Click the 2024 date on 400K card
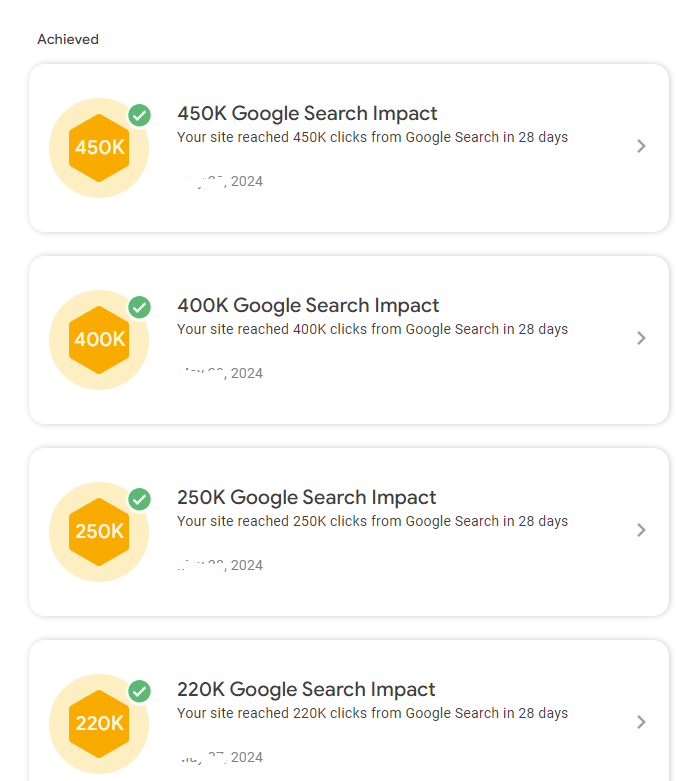683x781 pixels. pos(246,374)
